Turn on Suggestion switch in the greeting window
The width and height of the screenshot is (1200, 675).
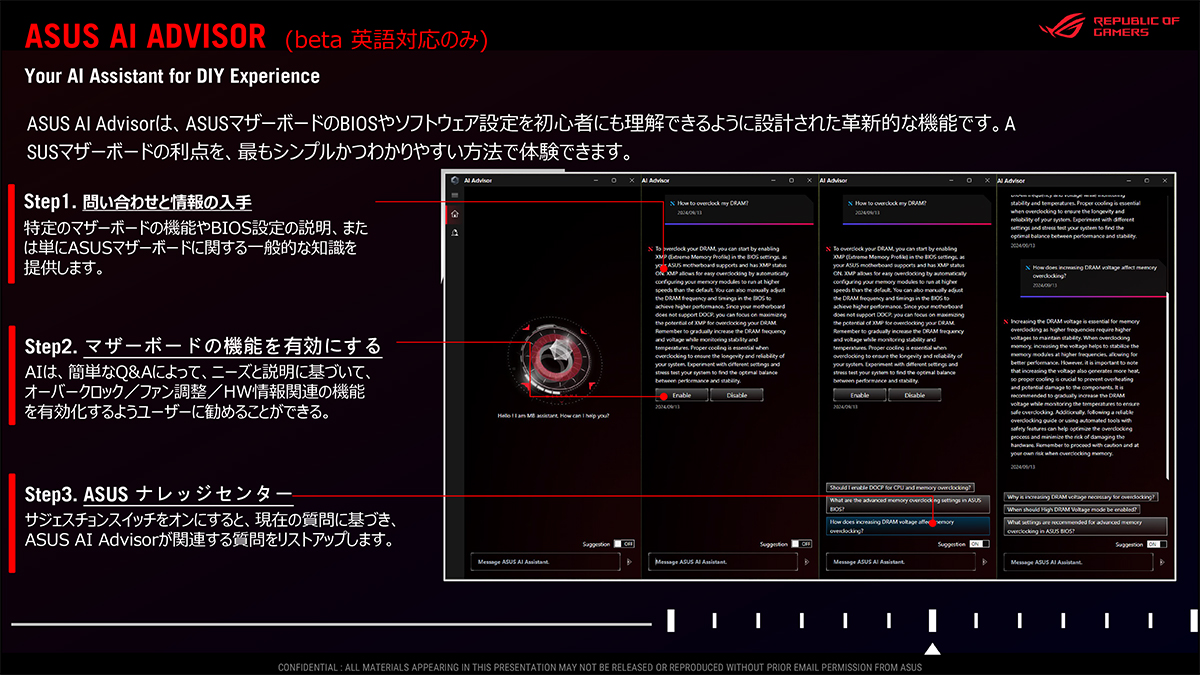click(624, 544)
